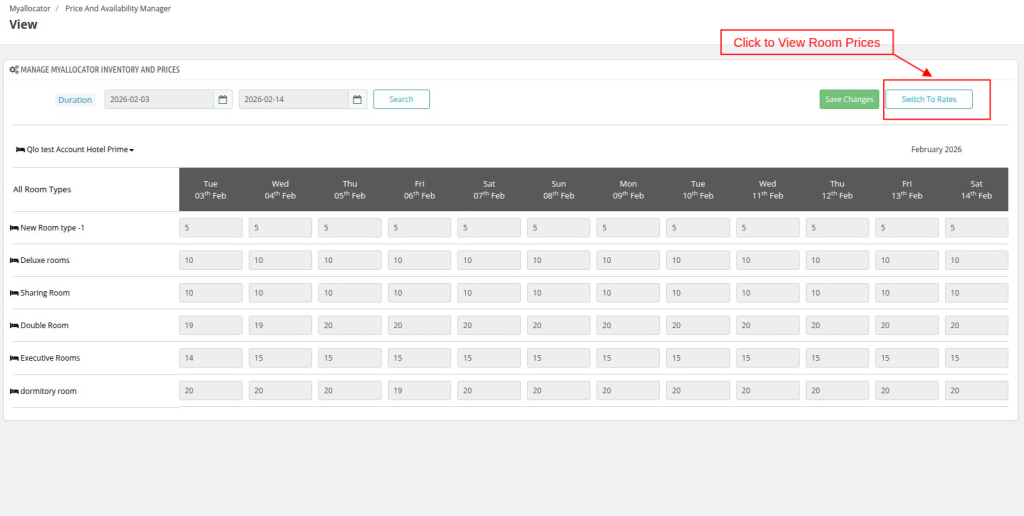Viewport: 1024px width, 516px height.
Task: Open calendar picker for start date
Action: tap(223, 99)
